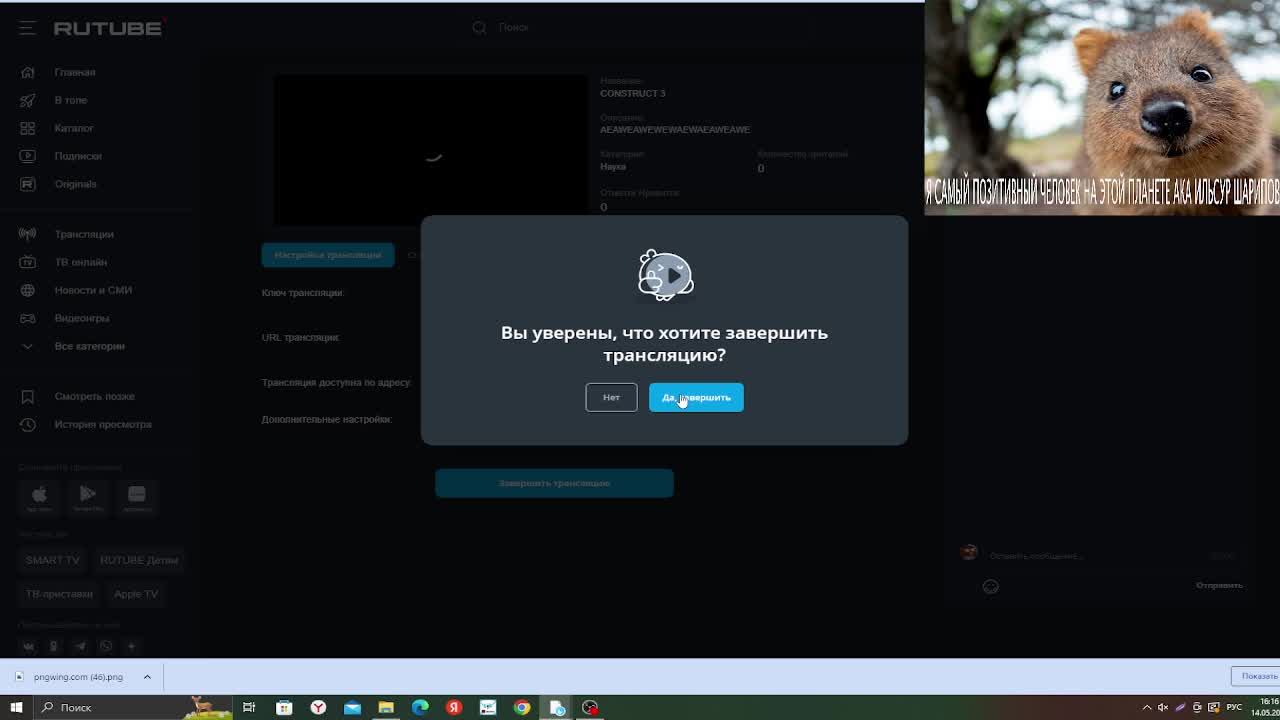Open 'История просмотра' in the sidebar

pyautogui.click(x=103, y=424)
